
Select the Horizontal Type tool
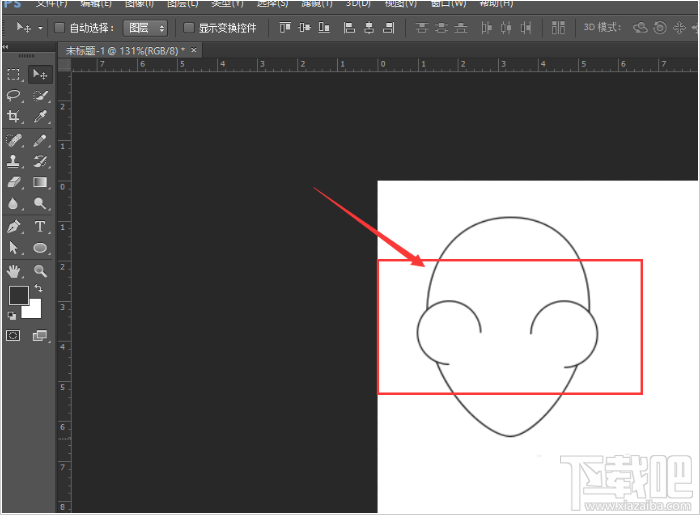(x=40, y=226)
